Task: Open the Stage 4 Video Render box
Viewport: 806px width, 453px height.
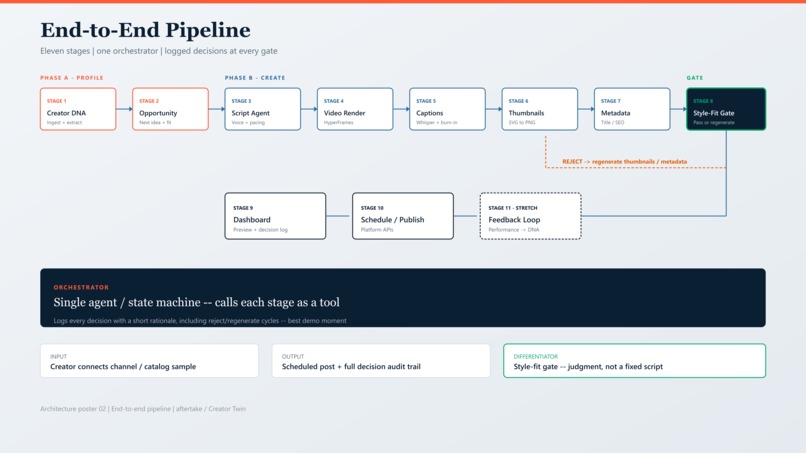Action: tap(355, 109)
